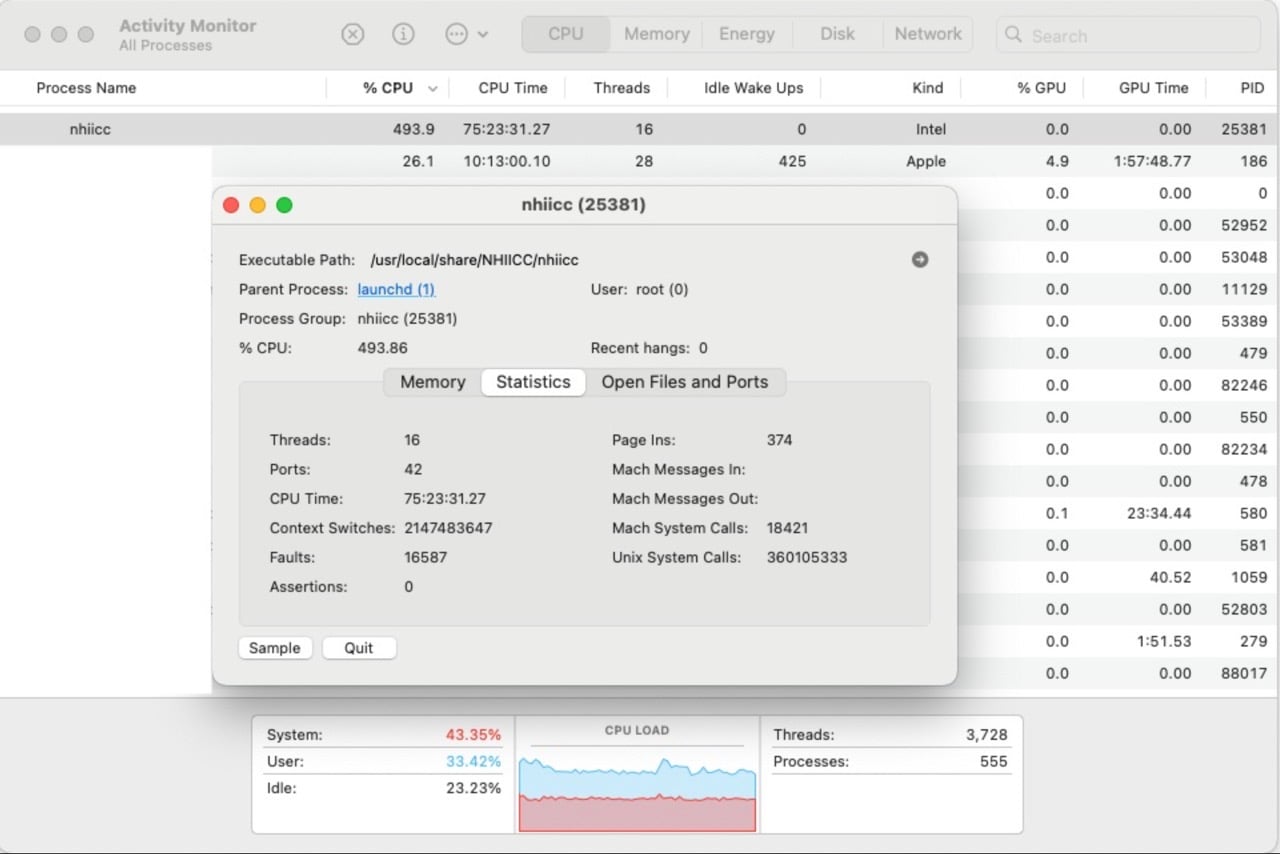Sort by Kind column header
This screenshot has width=1280, height=854.
[928, 88]
